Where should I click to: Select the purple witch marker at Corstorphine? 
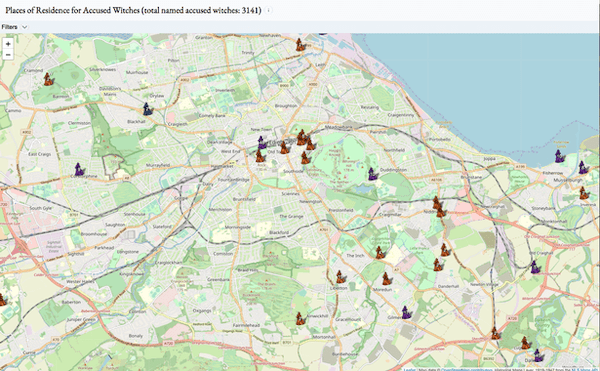[x=80, y=169]
